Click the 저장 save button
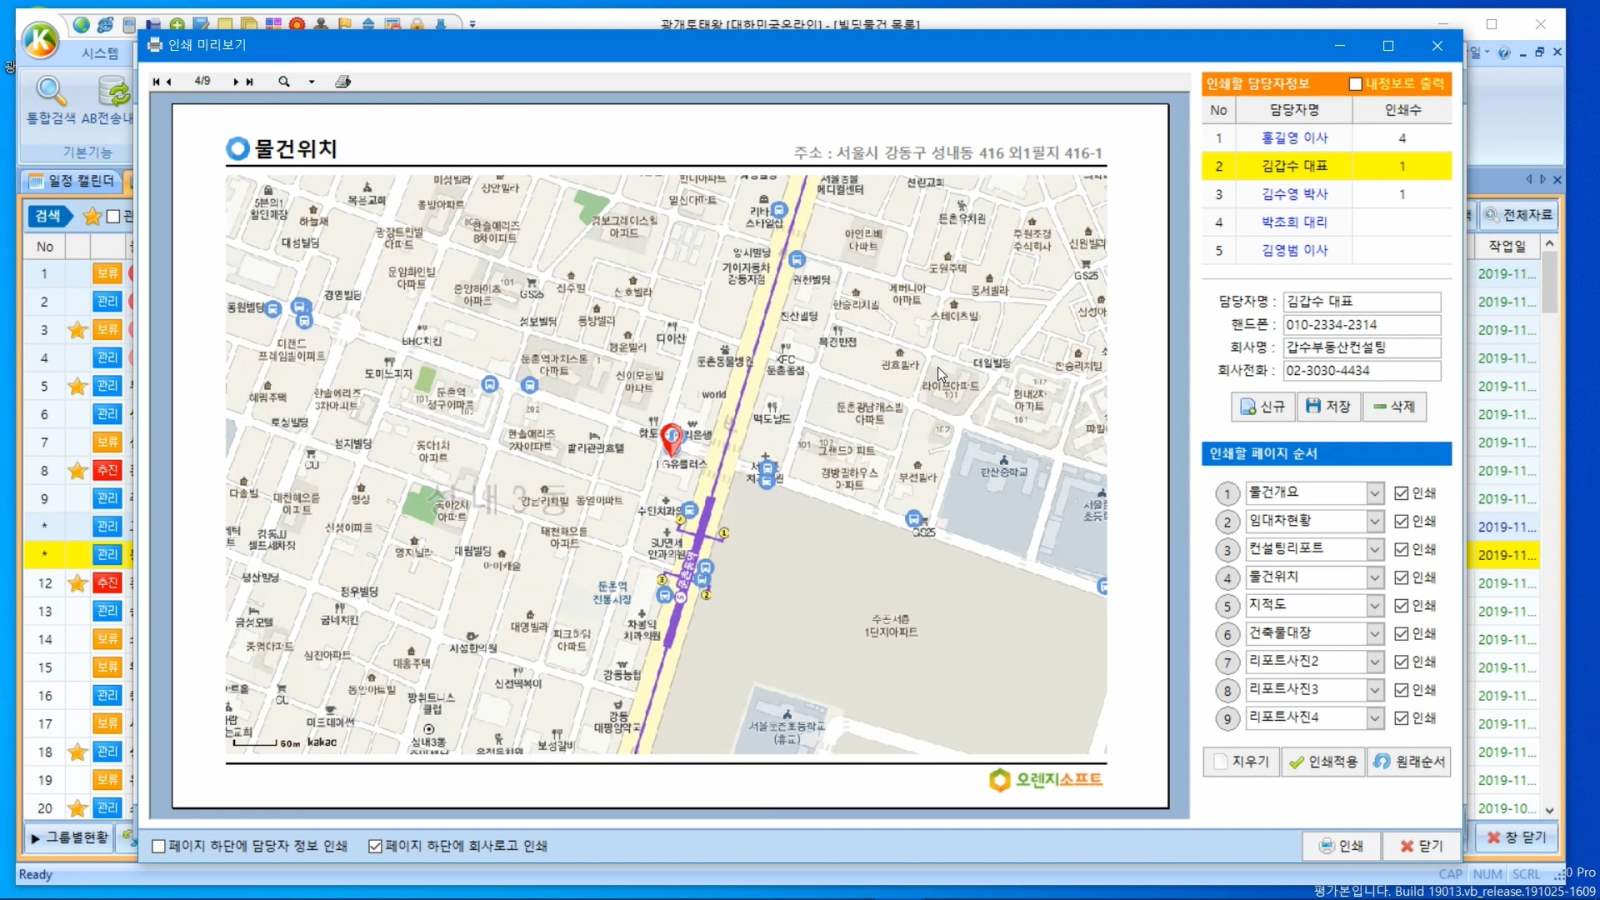 click(x=1328, y=407)
